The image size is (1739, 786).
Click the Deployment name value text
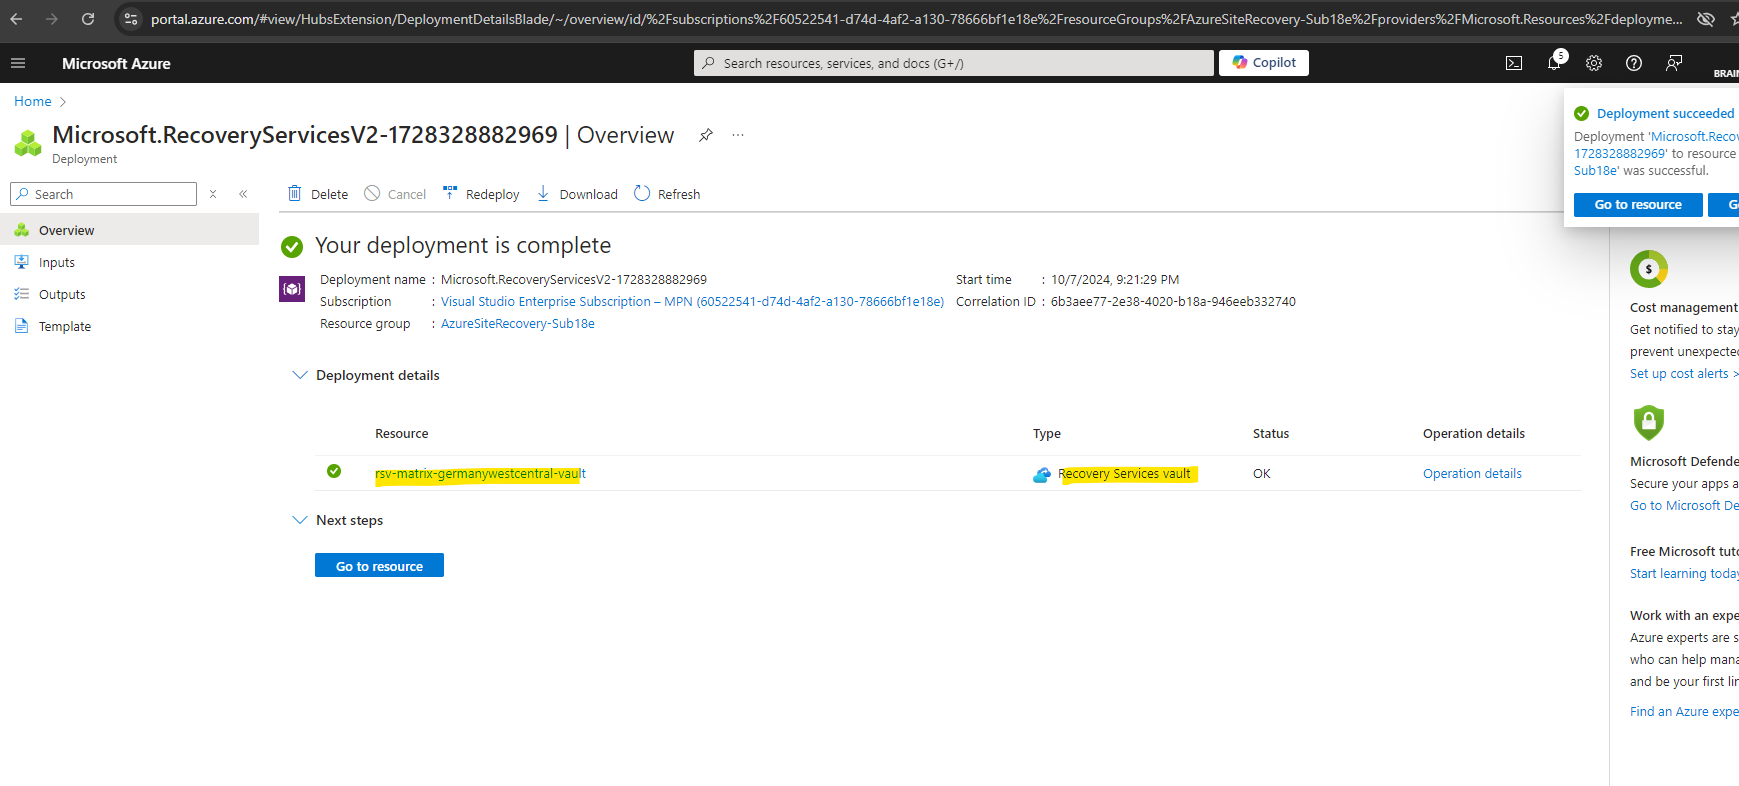[x=574, y=280]
